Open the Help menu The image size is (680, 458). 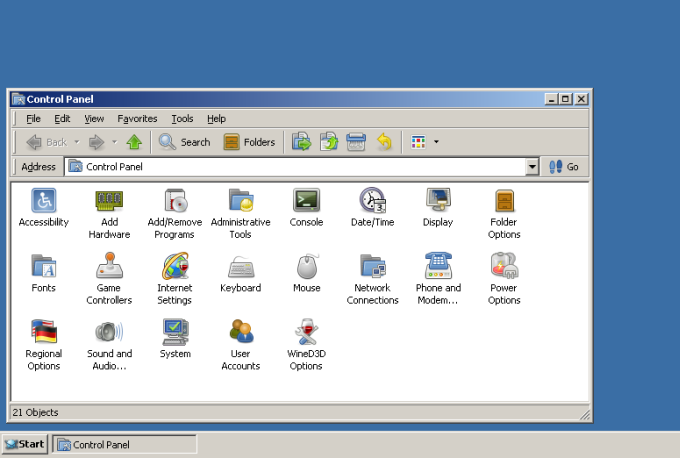[x=216, y=118]
